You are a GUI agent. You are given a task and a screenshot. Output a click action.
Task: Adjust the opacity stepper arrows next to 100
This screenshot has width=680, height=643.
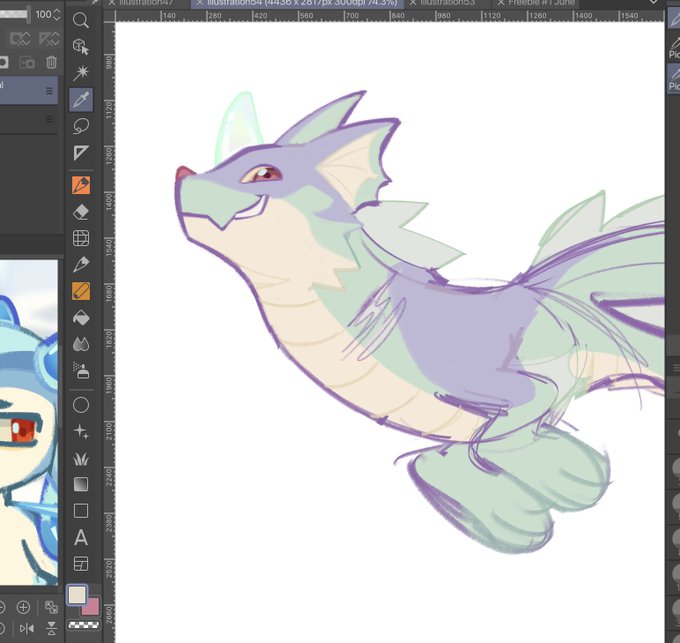pyautogui.click(x=57, y=15)
